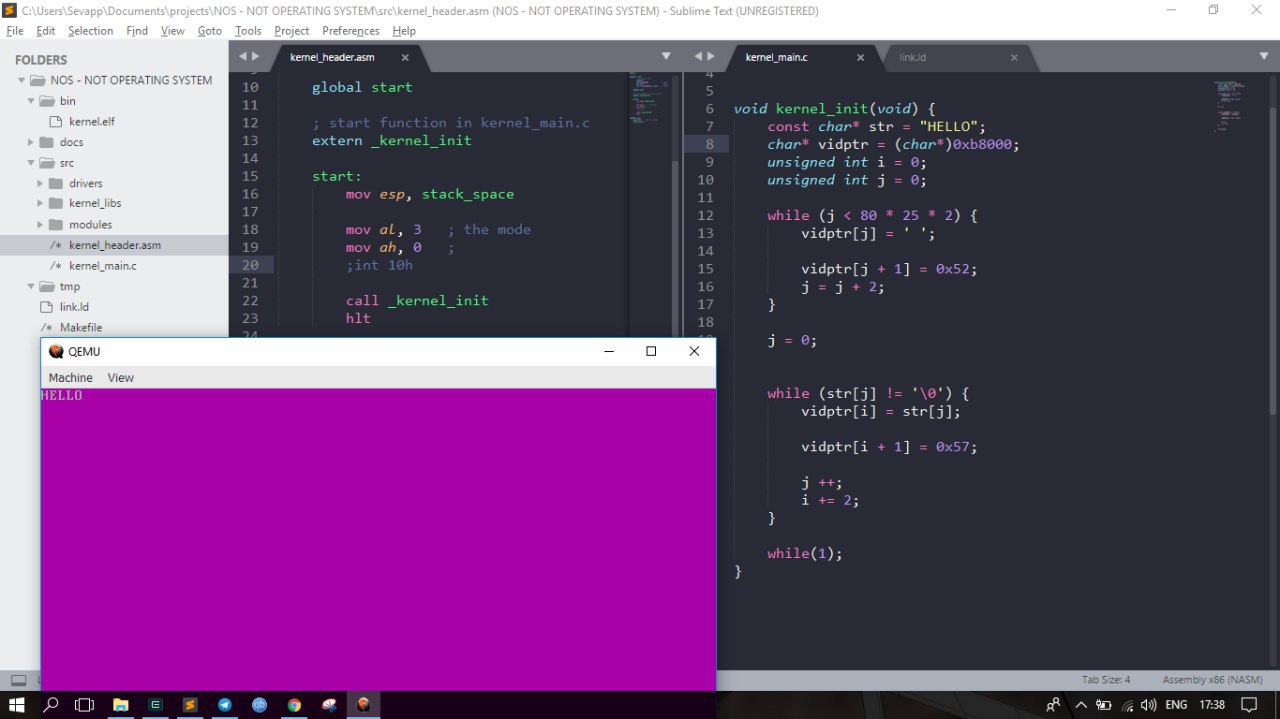This screenshot has height=719, width=1280.
Task: Open the Goto menu
Action: (210, 31)
